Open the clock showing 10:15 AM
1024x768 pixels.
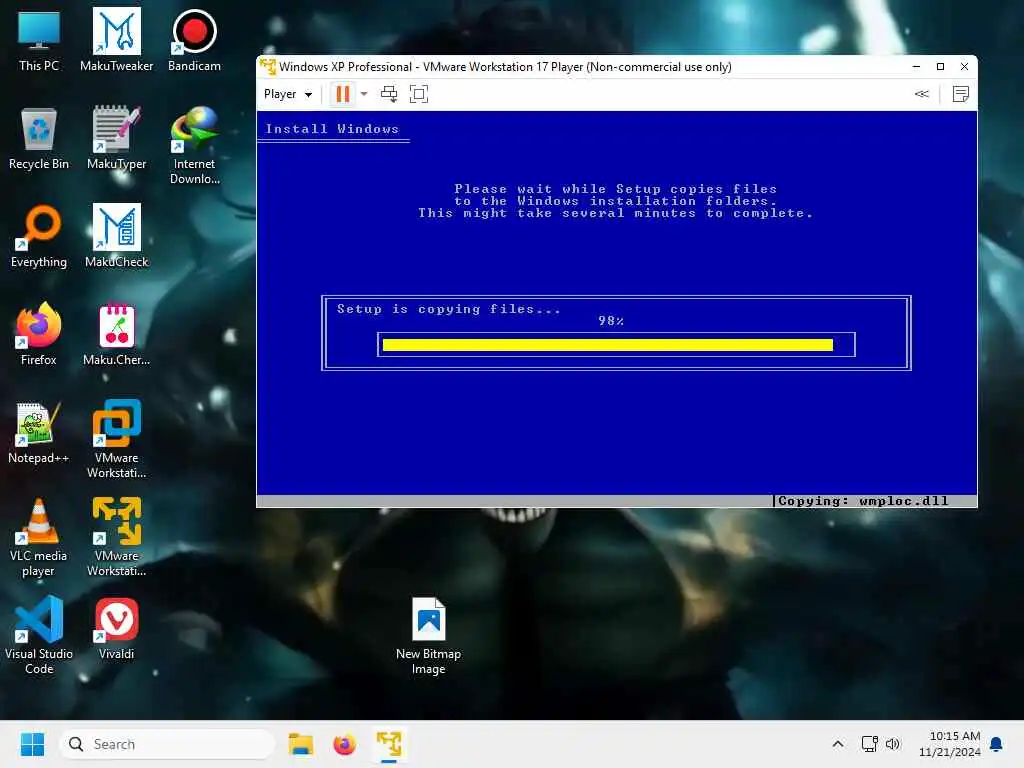pos(950,744)
